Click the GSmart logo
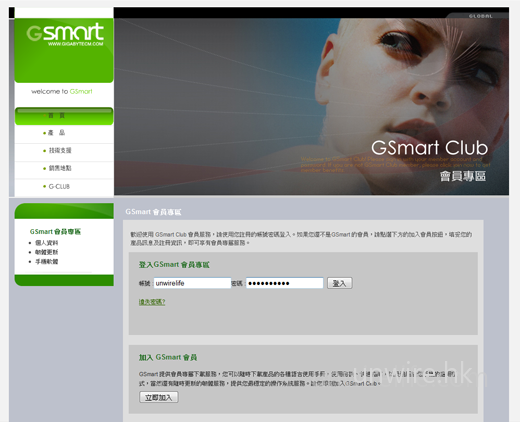The height and width of the screenshot is (422, 520). coord(65,34)
